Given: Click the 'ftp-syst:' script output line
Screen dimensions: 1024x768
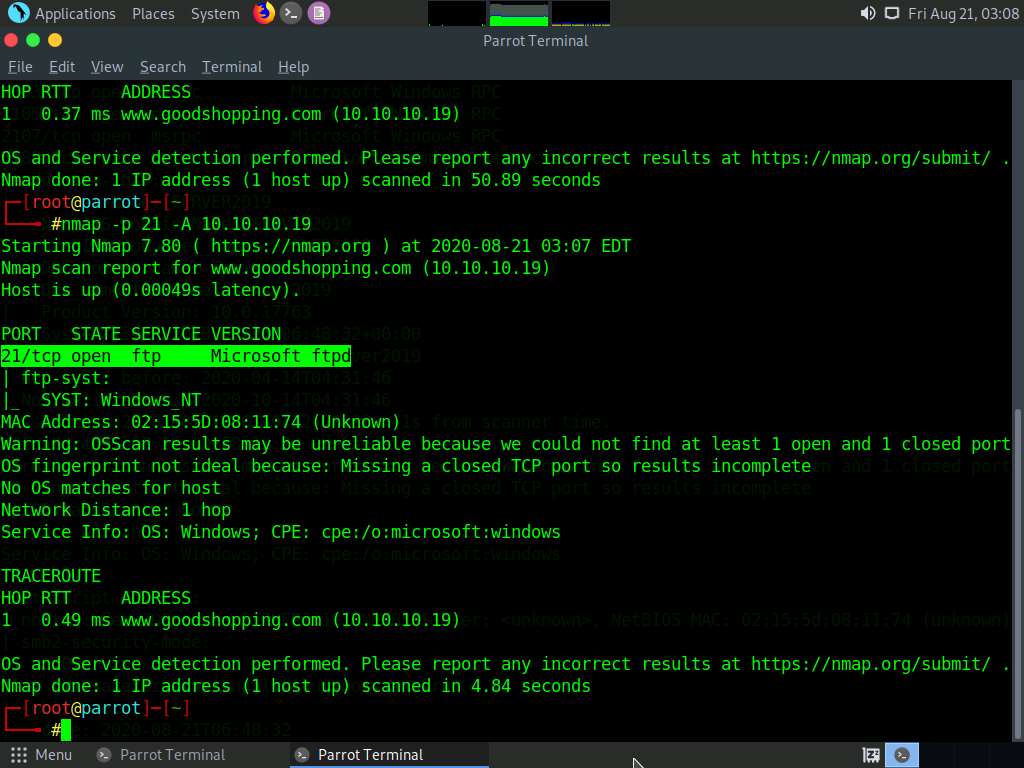Looking at the screenshot, I should coord(66,378).
